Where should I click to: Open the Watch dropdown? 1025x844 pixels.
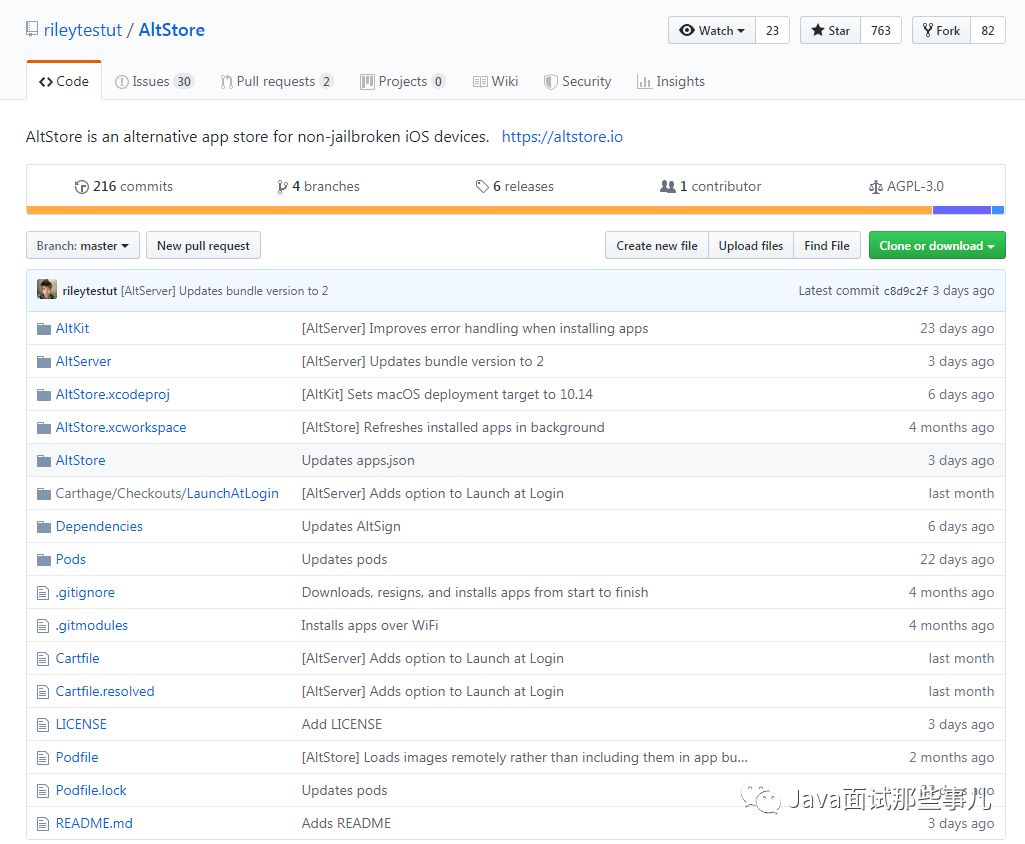[x=712, y=31]
